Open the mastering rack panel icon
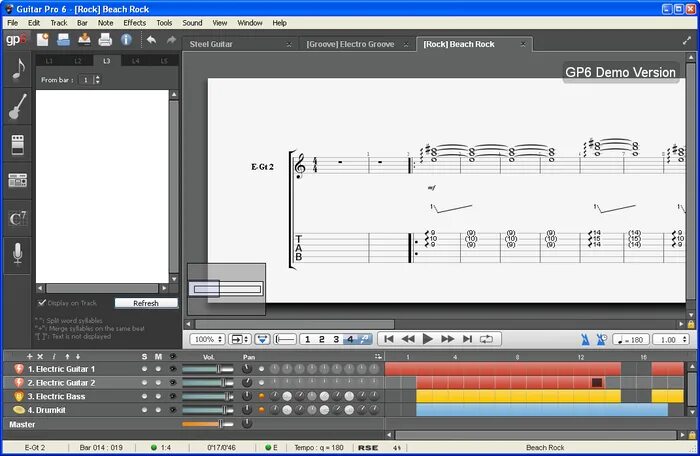Image resolution: width=700 pixels, height=456 pixels. [17, 181]
